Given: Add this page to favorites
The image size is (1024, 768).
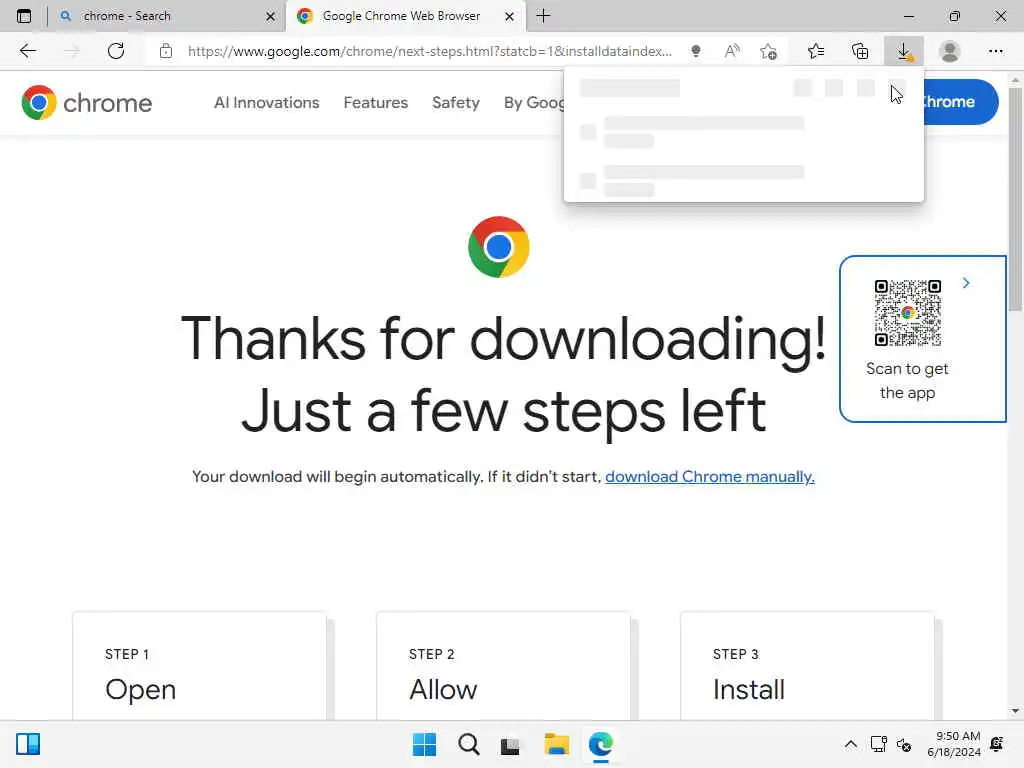Looking at the screenshot, I should tap(769, 51).
